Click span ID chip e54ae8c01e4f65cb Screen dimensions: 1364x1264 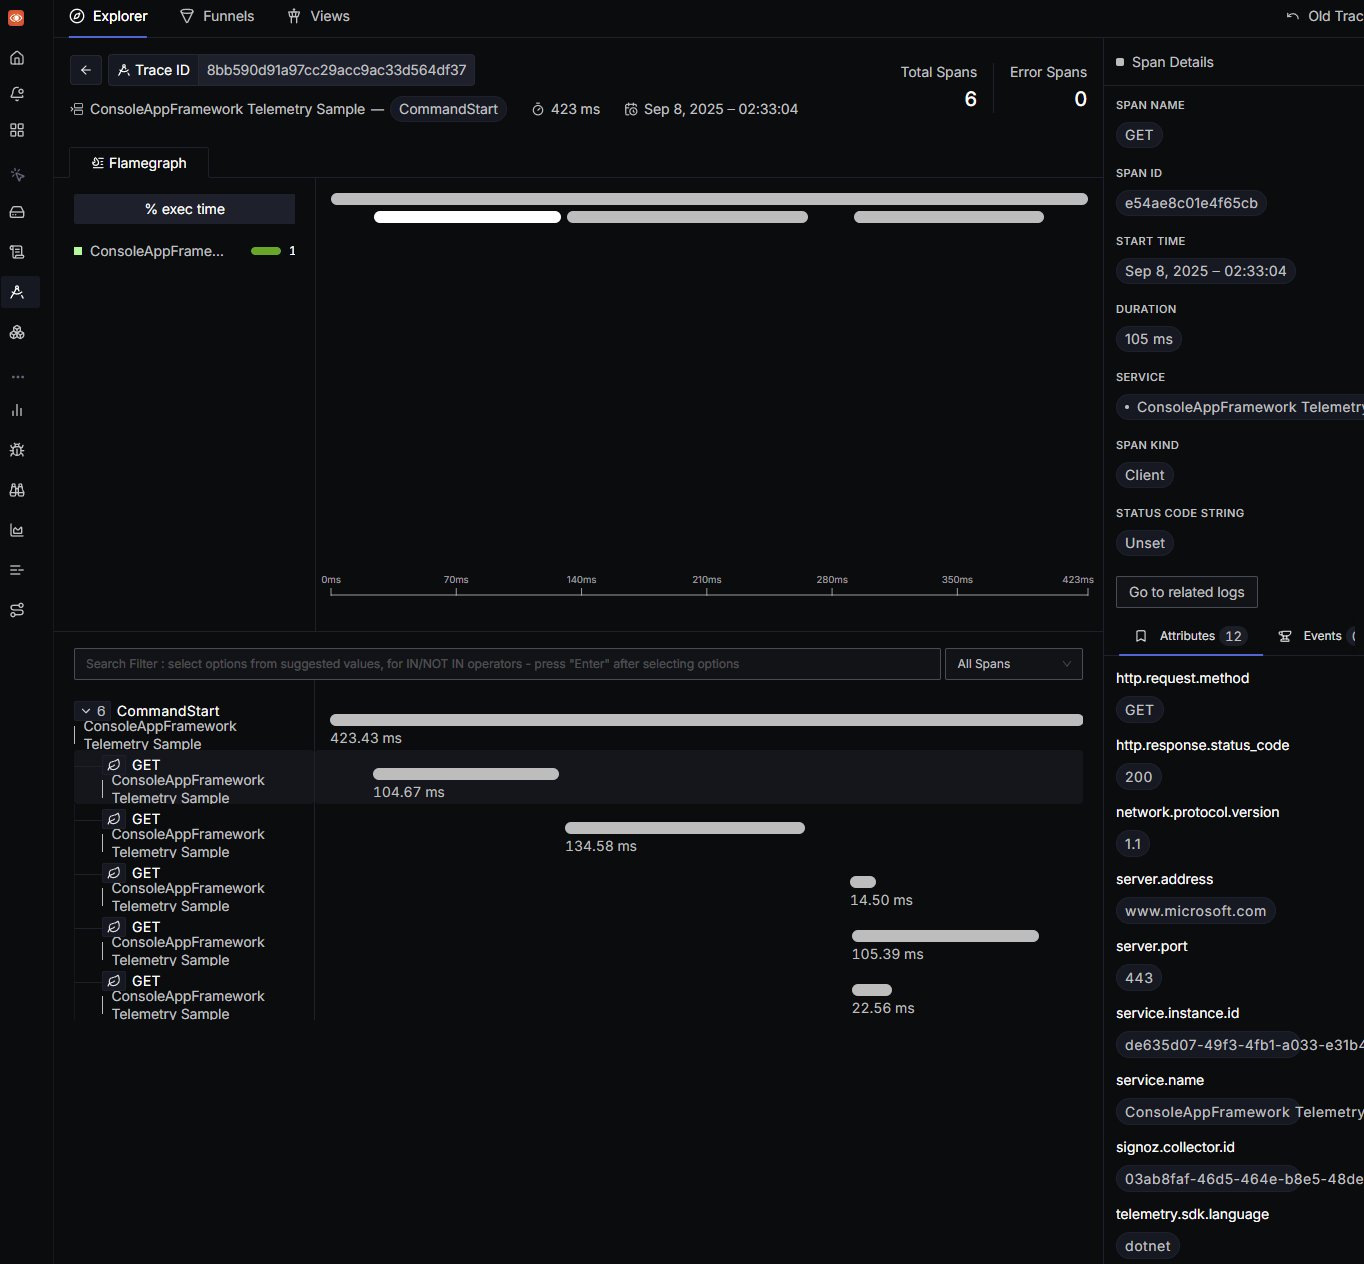[1191, 203]
